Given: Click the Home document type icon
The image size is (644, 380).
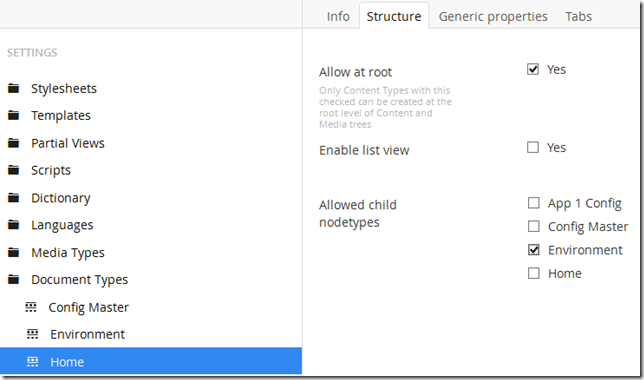Looking at the screenshot, I should pos(32,362).
